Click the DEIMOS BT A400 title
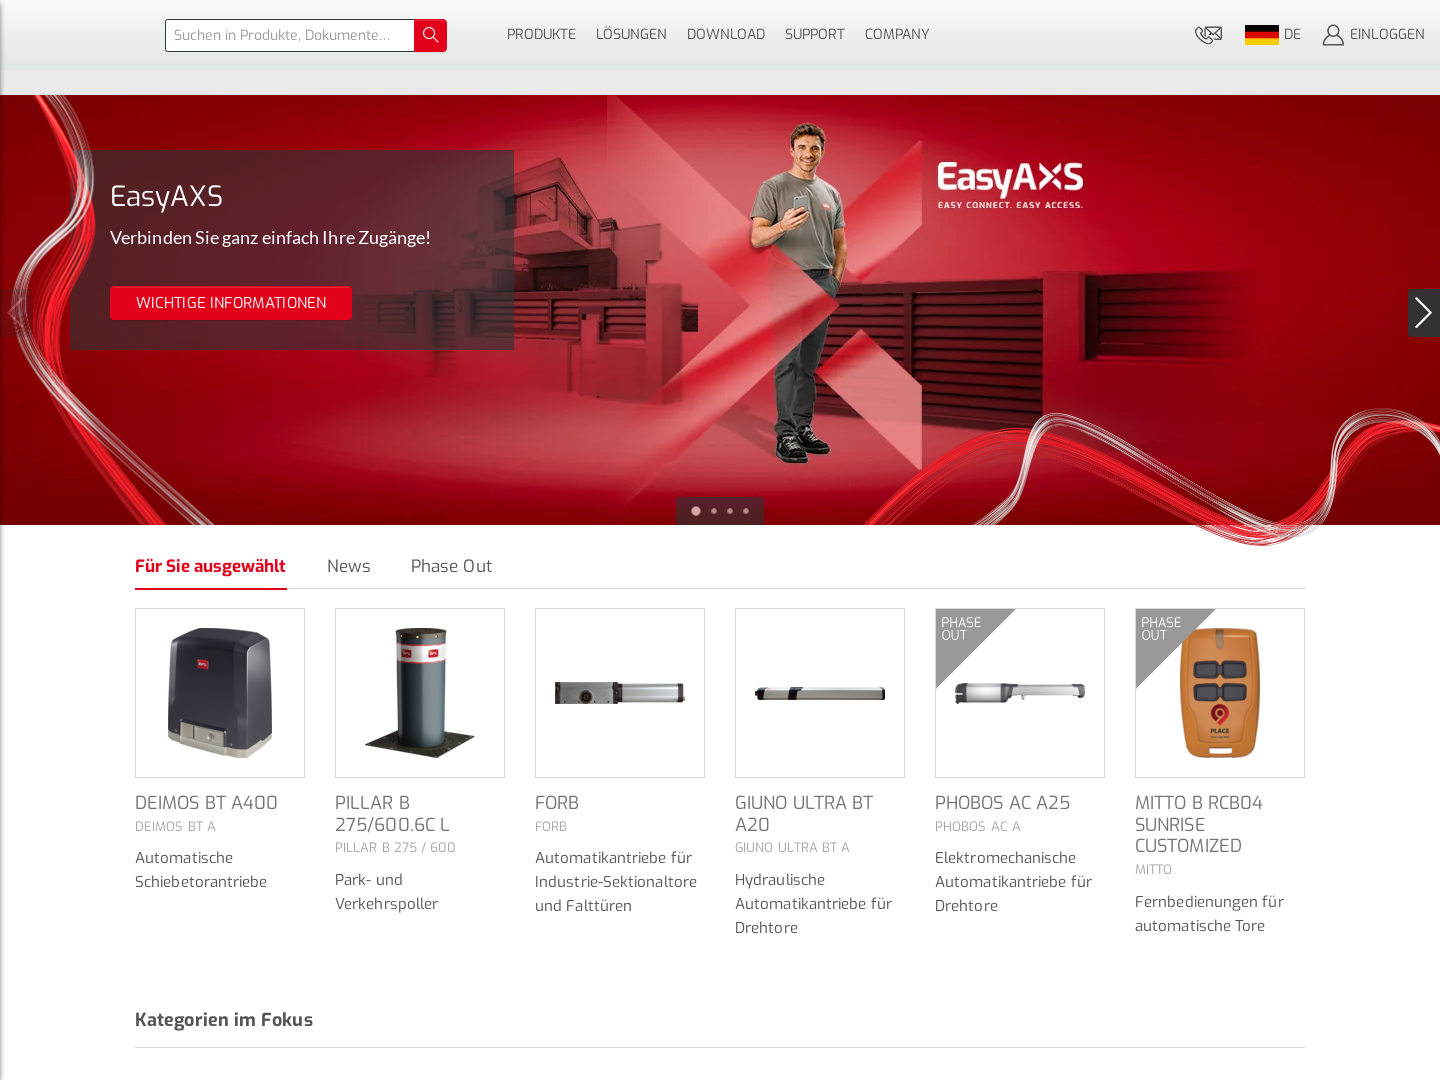The image size is (1440, 1080). [206, 803]
